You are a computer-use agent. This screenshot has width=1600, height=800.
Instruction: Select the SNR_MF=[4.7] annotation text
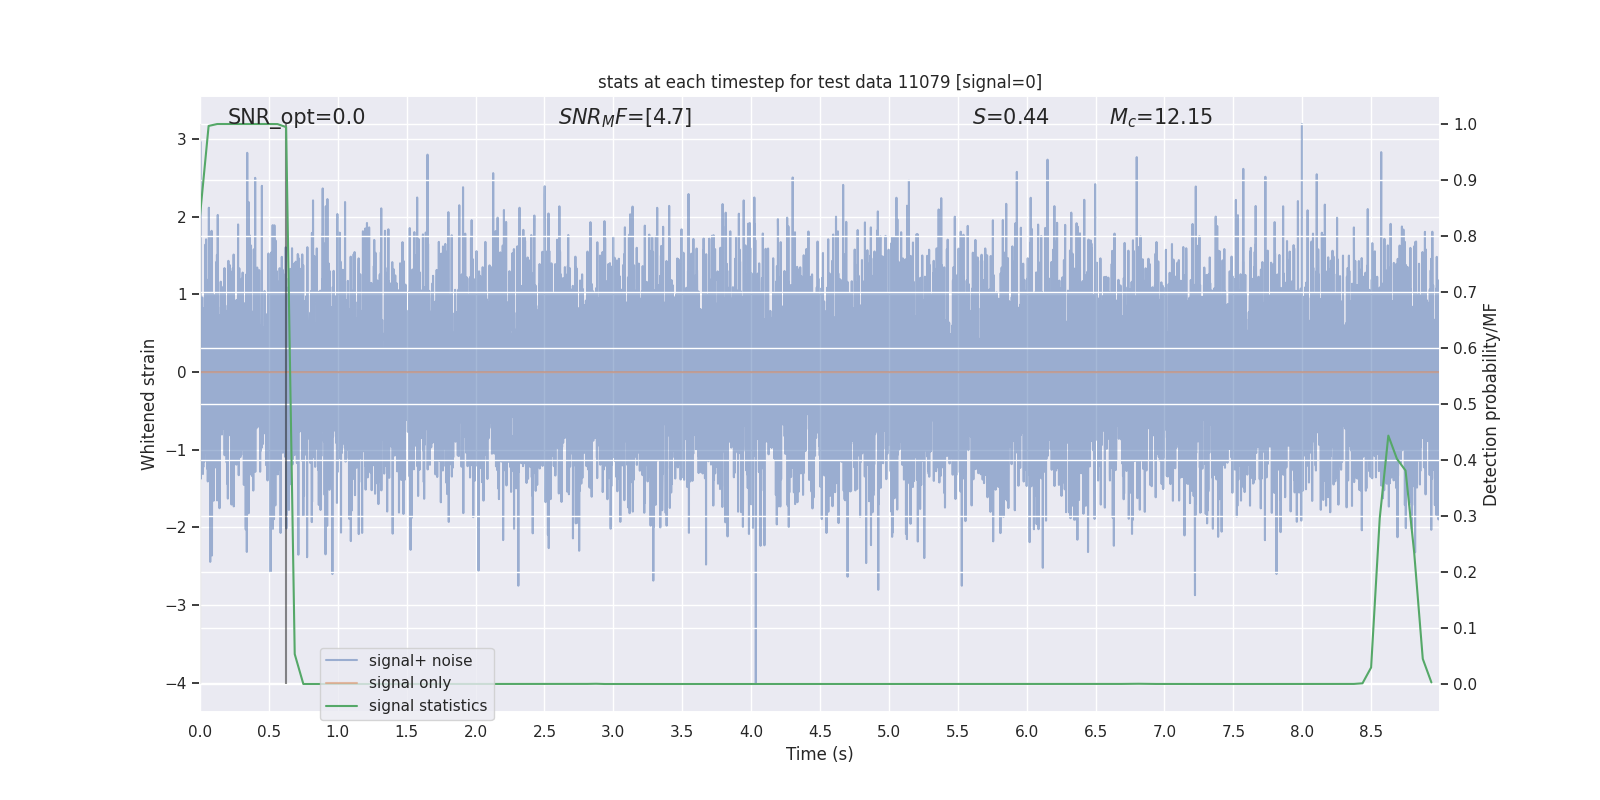(625, 117)
